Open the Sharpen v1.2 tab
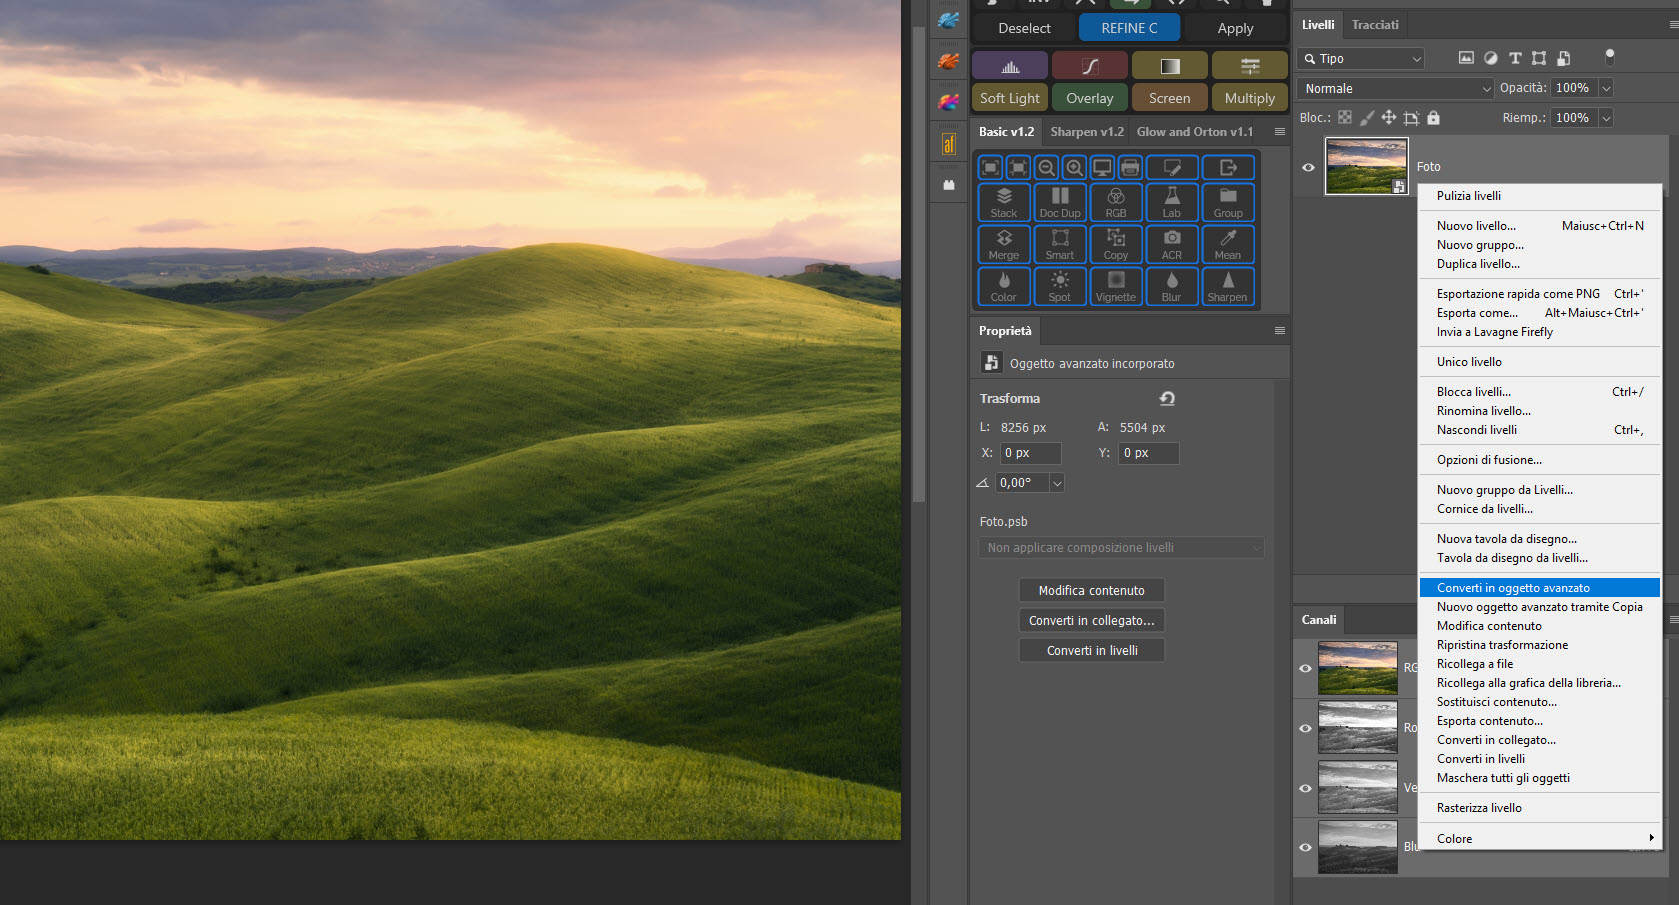The image size is (1679, 905). 1086,132
